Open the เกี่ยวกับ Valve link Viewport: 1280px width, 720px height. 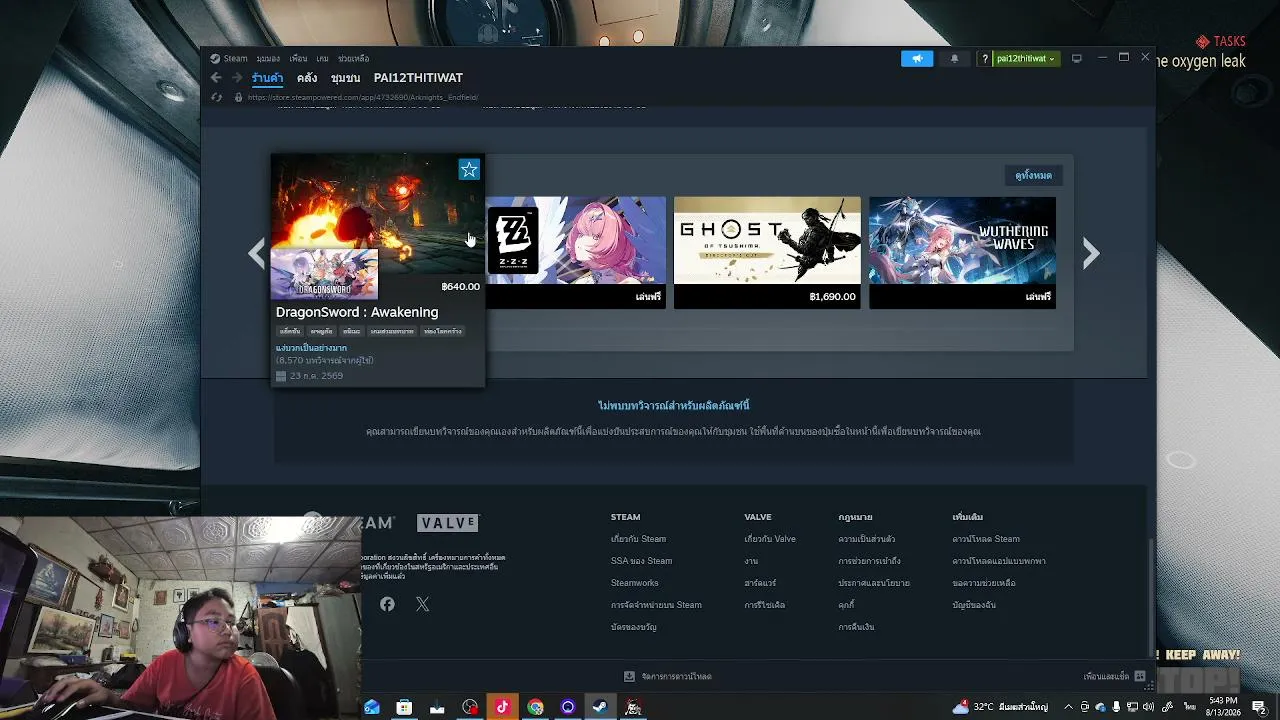coord(770,539)
